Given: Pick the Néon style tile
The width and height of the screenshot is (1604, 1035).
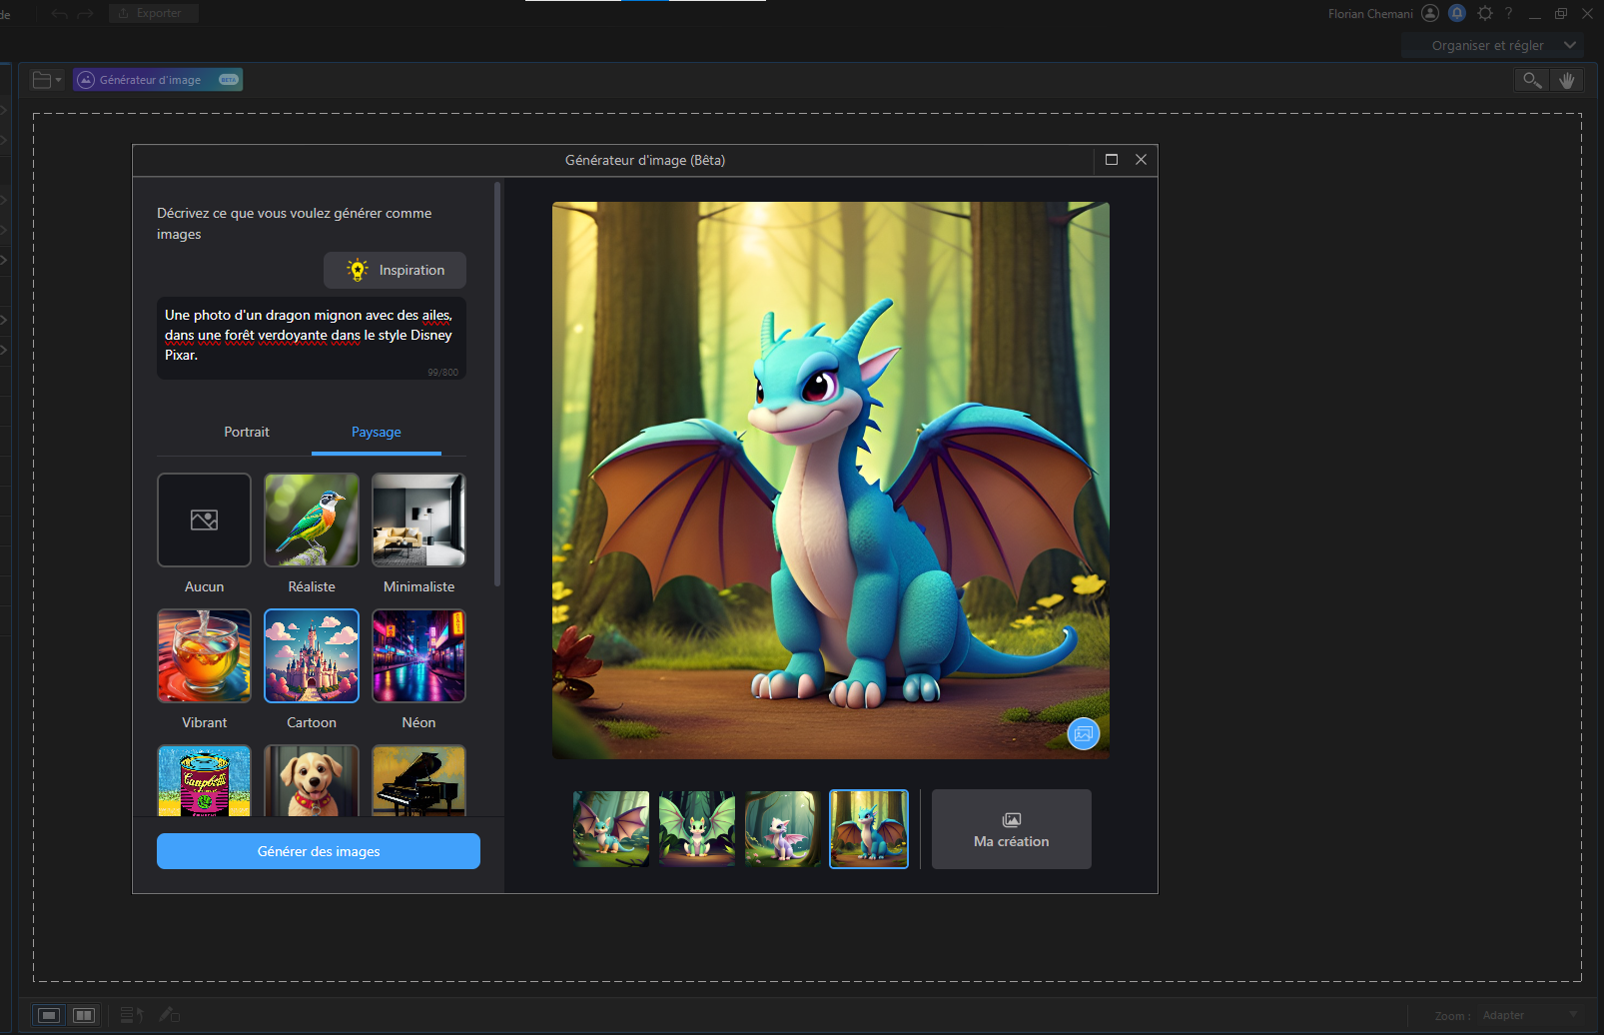Looking at the screenshot, I should (x=418, y=656).
